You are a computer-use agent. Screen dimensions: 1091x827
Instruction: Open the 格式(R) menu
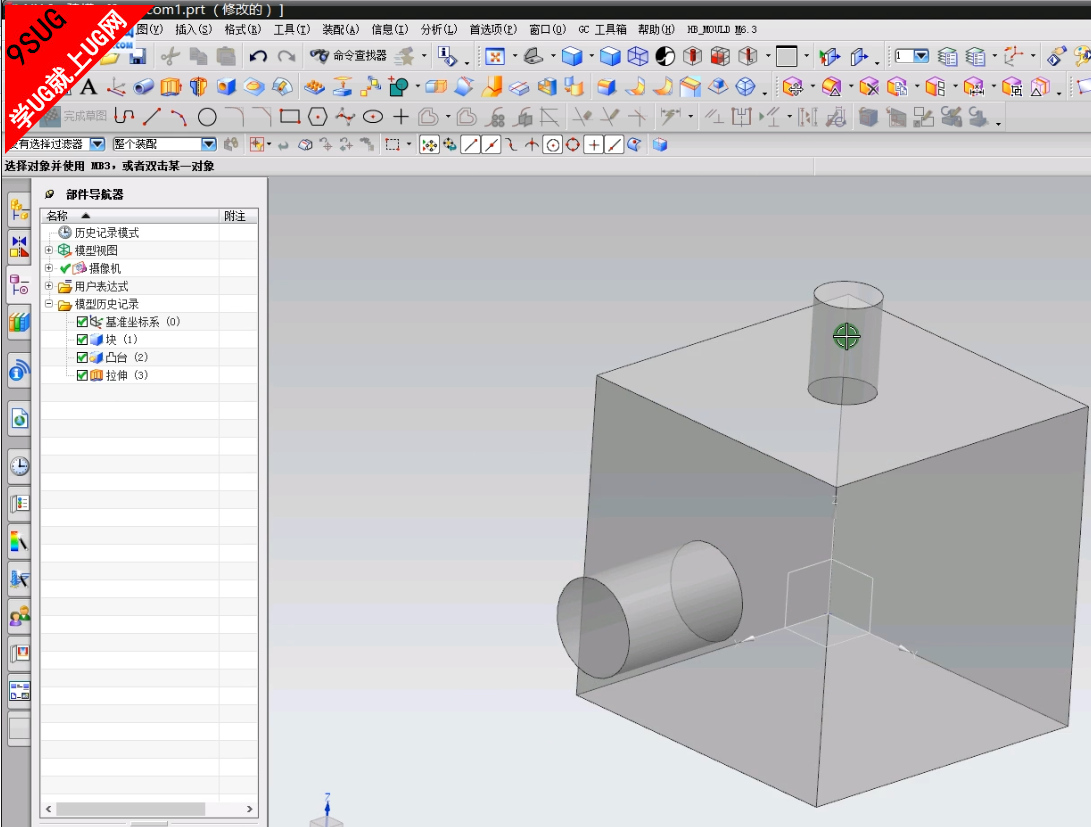(x=242, y=29)
